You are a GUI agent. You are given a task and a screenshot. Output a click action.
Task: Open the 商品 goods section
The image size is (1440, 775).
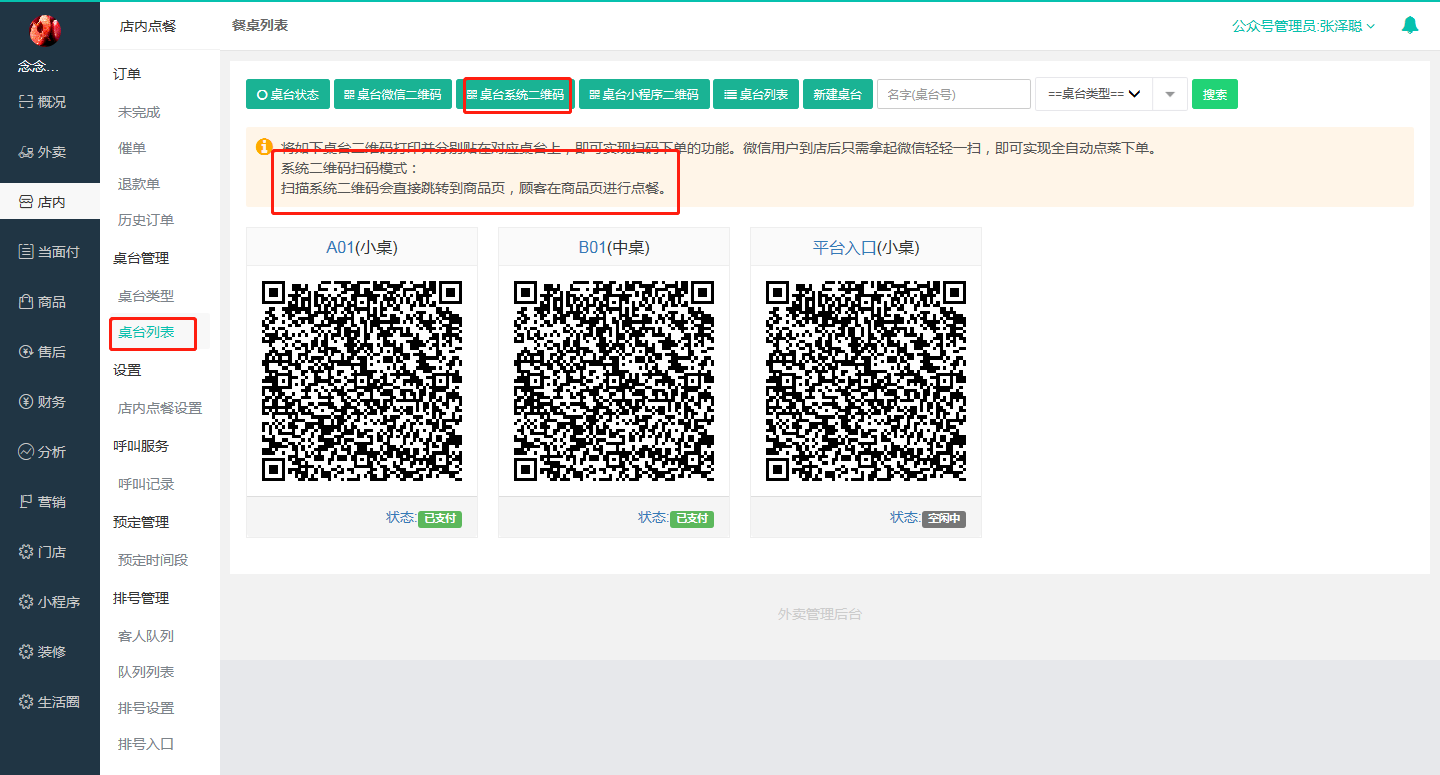pyautogui.click(x=43, y=302)
